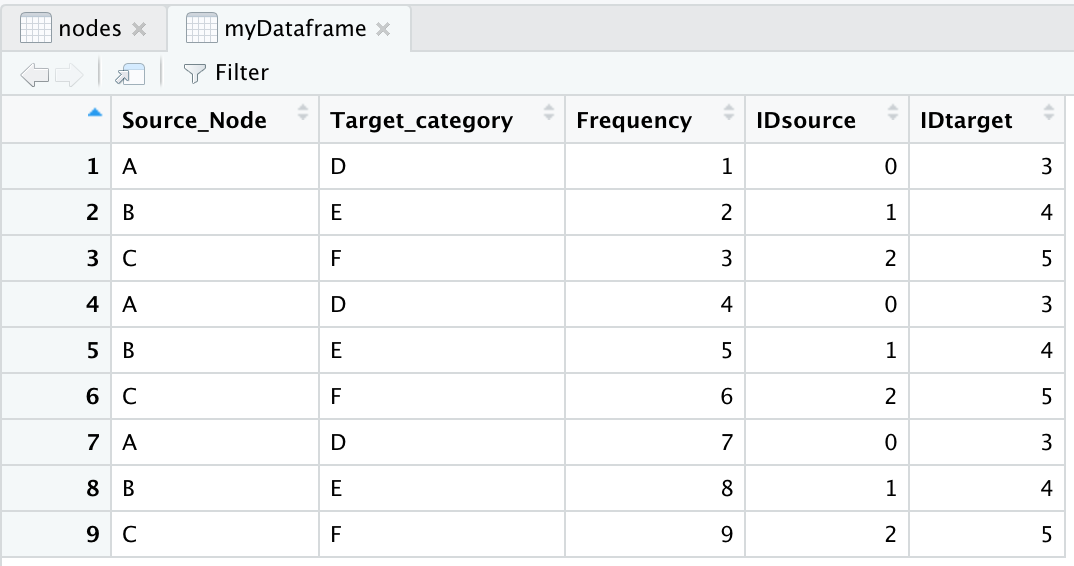
Task: Select the IDtarget cell in row 8
Action: coord(990,488)
